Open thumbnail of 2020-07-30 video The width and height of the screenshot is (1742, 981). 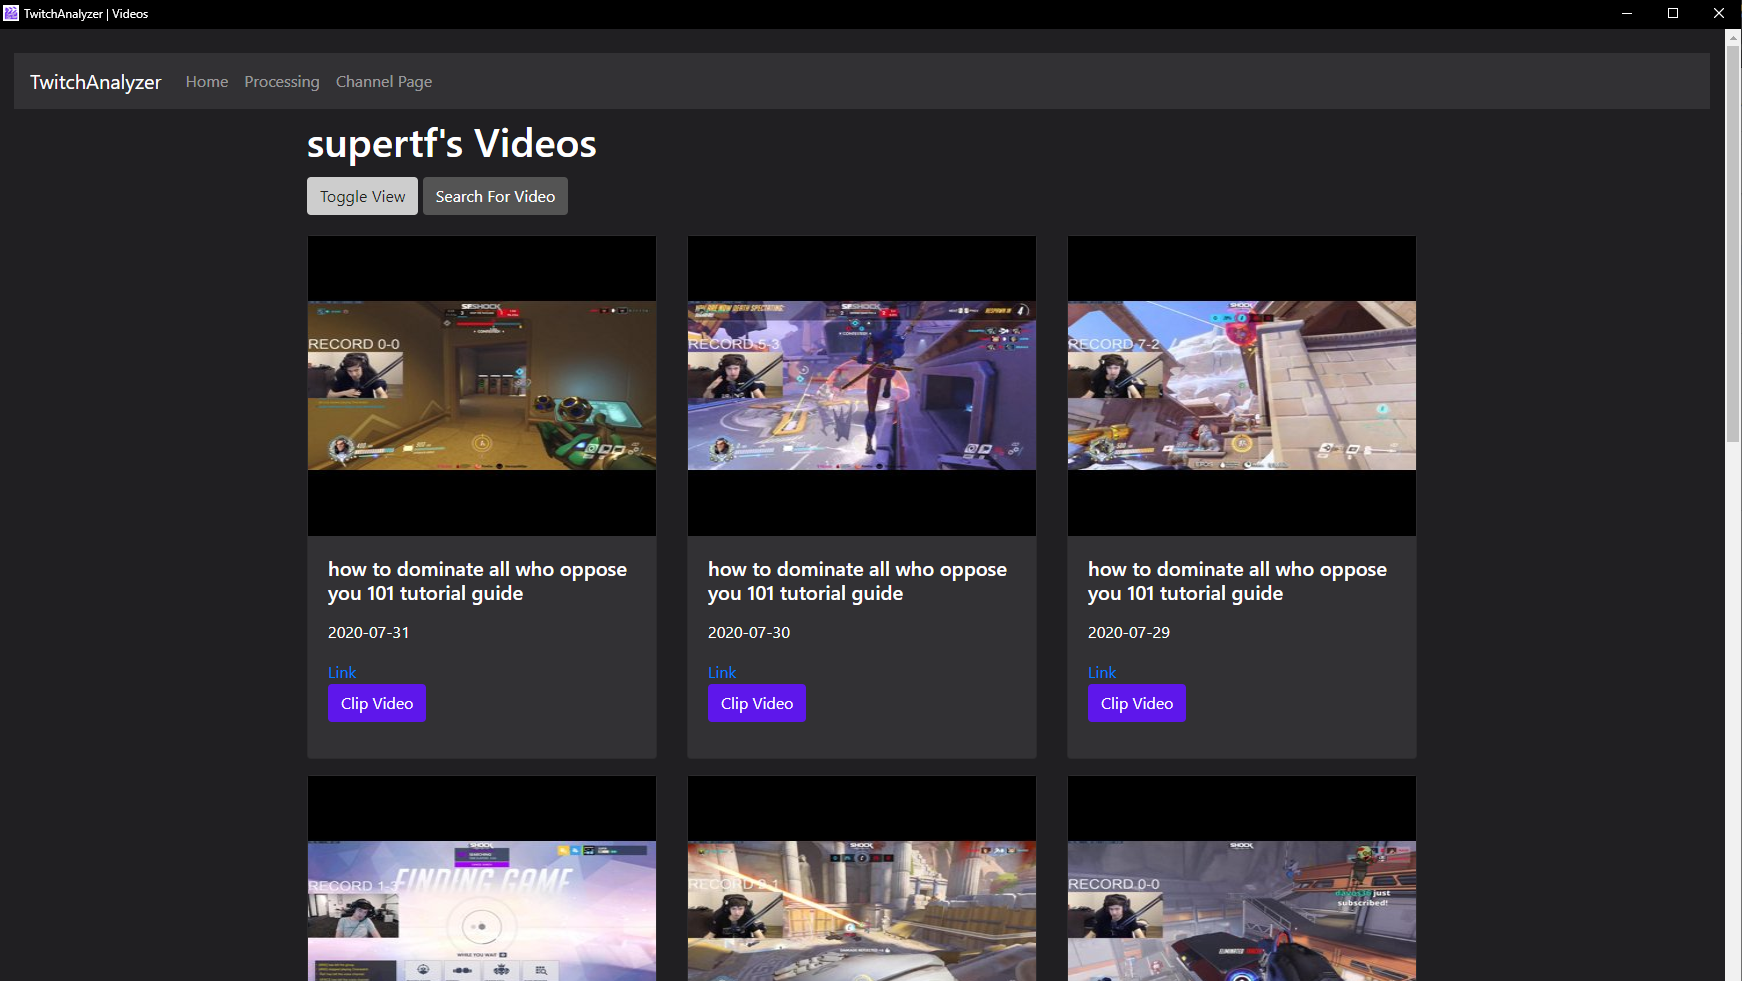862,386
